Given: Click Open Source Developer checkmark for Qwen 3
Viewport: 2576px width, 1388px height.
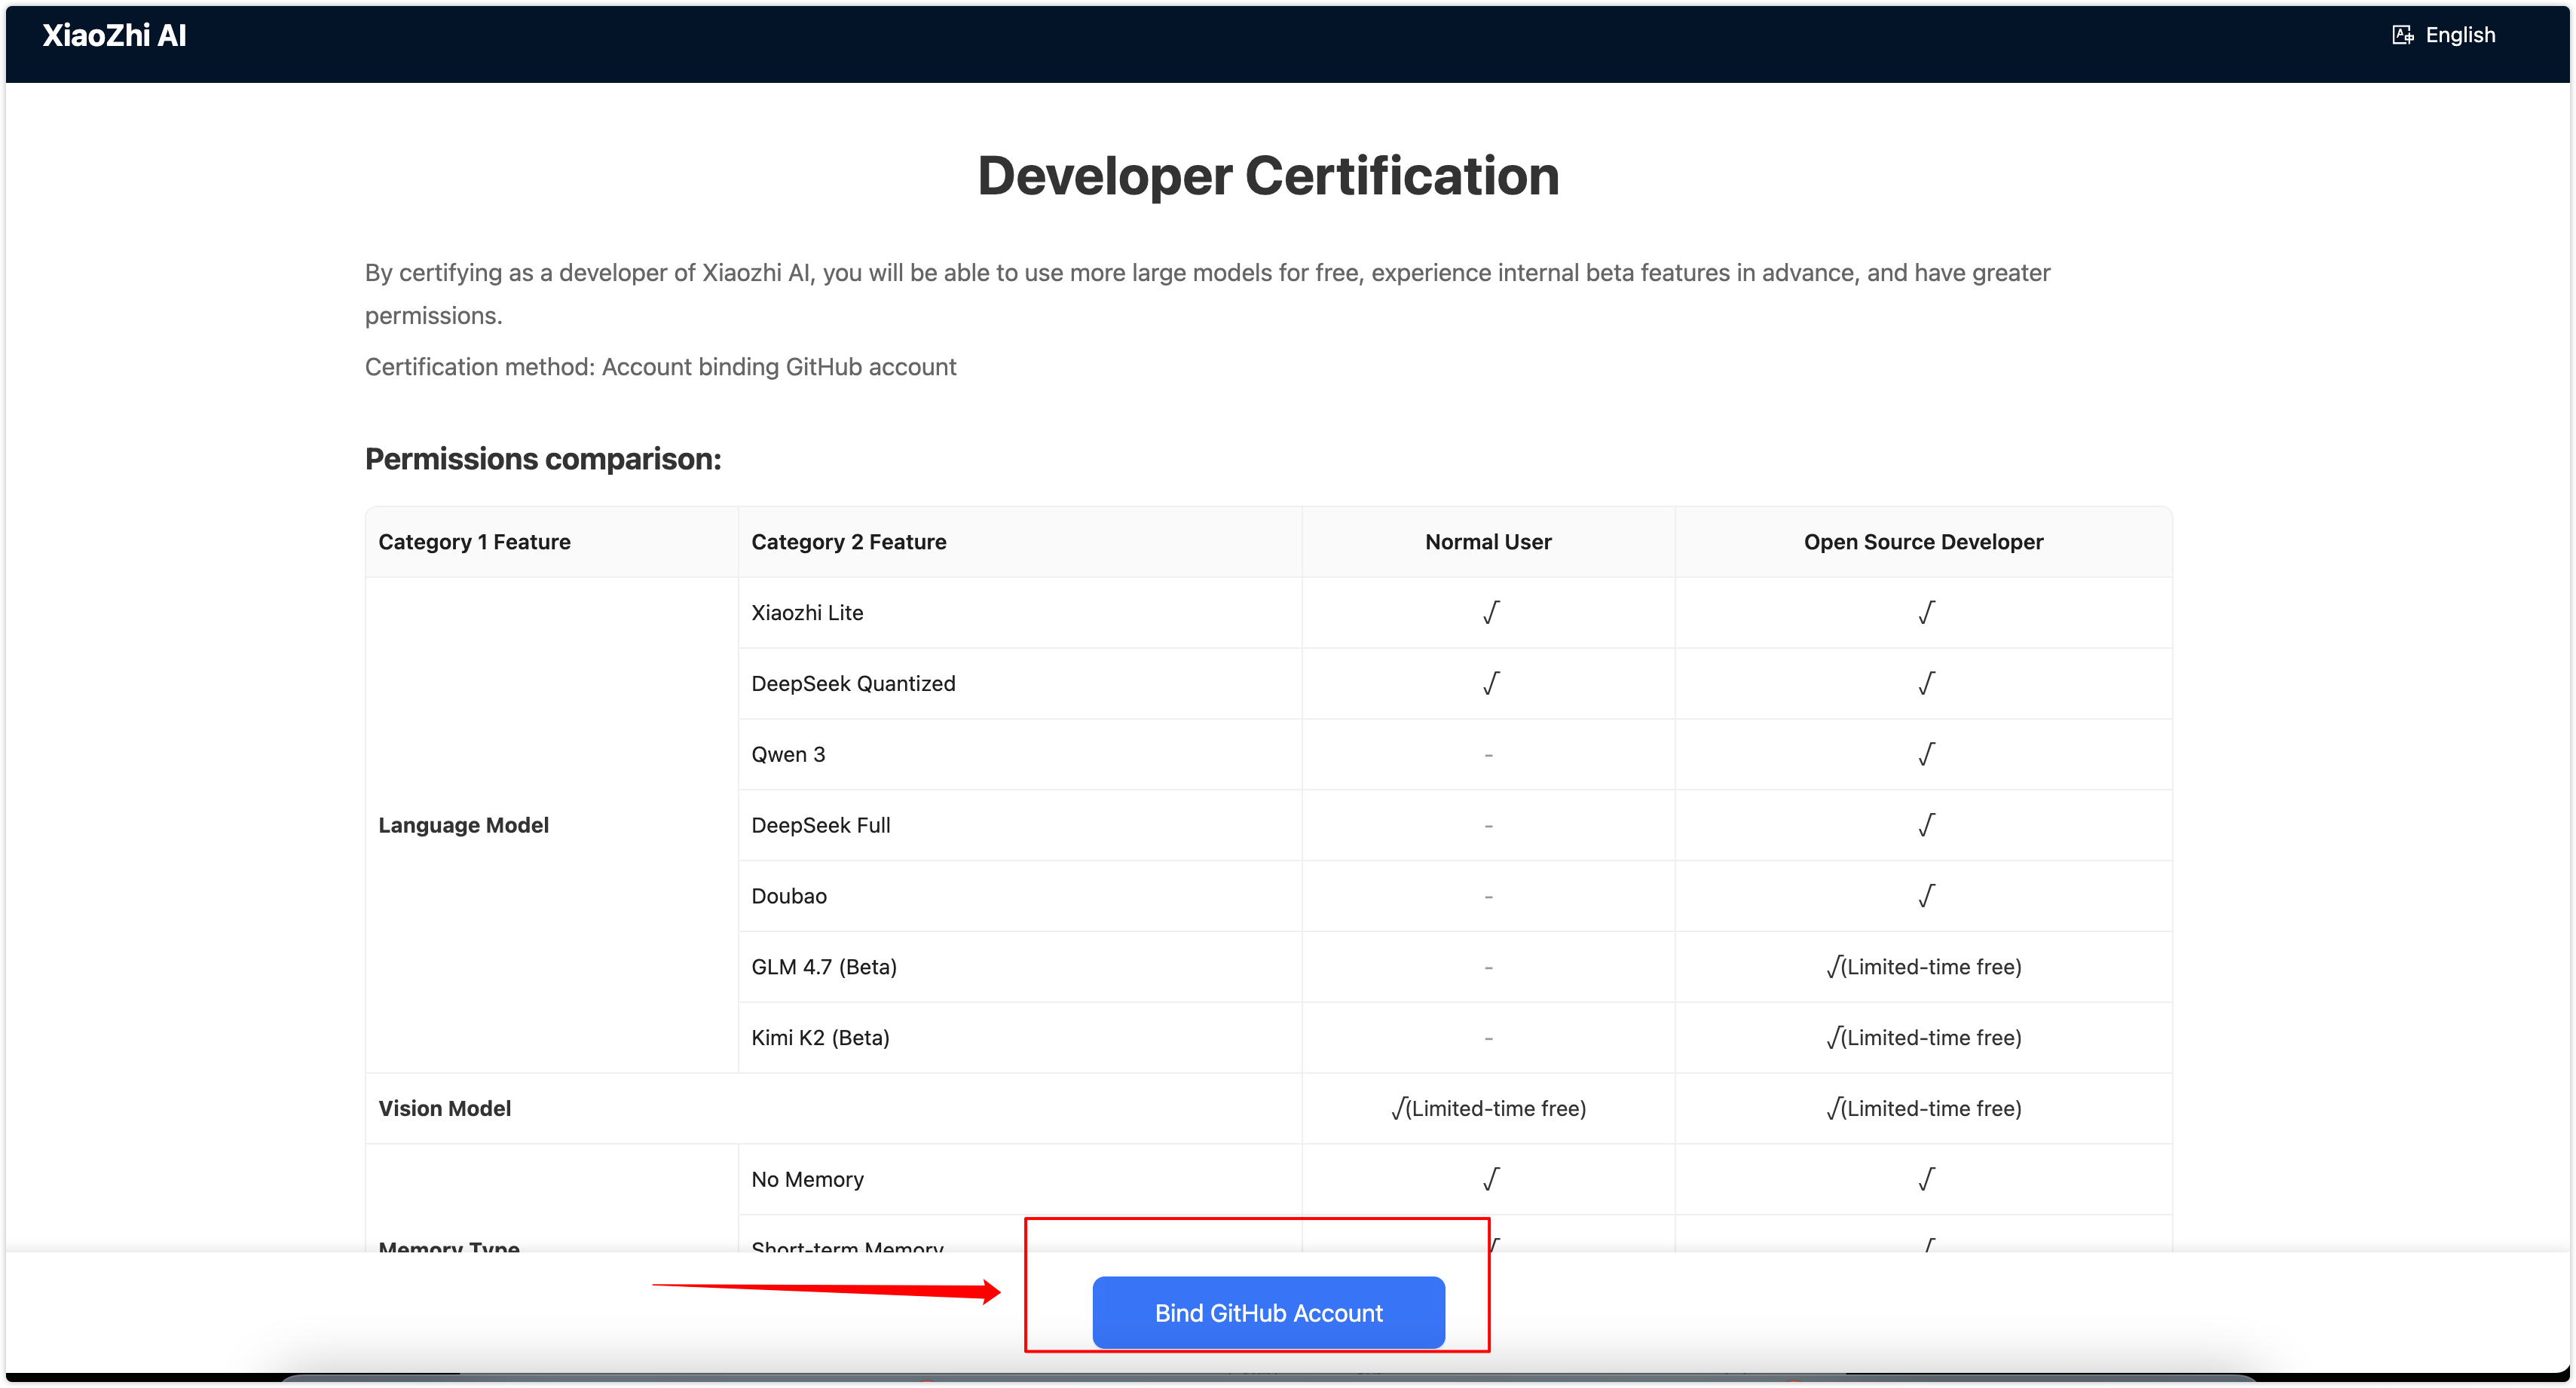Looking at the screenshot, I should tap(1926, 755).
